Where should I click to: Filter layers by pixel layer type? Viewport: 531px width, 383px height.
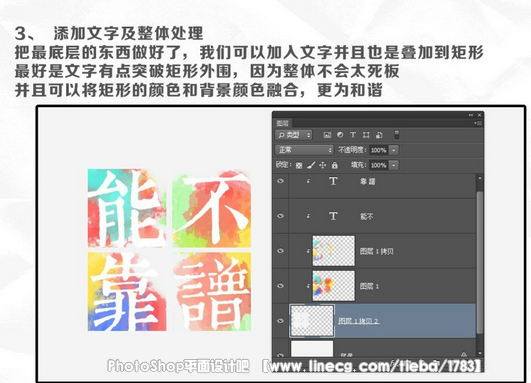click(327, 135)
